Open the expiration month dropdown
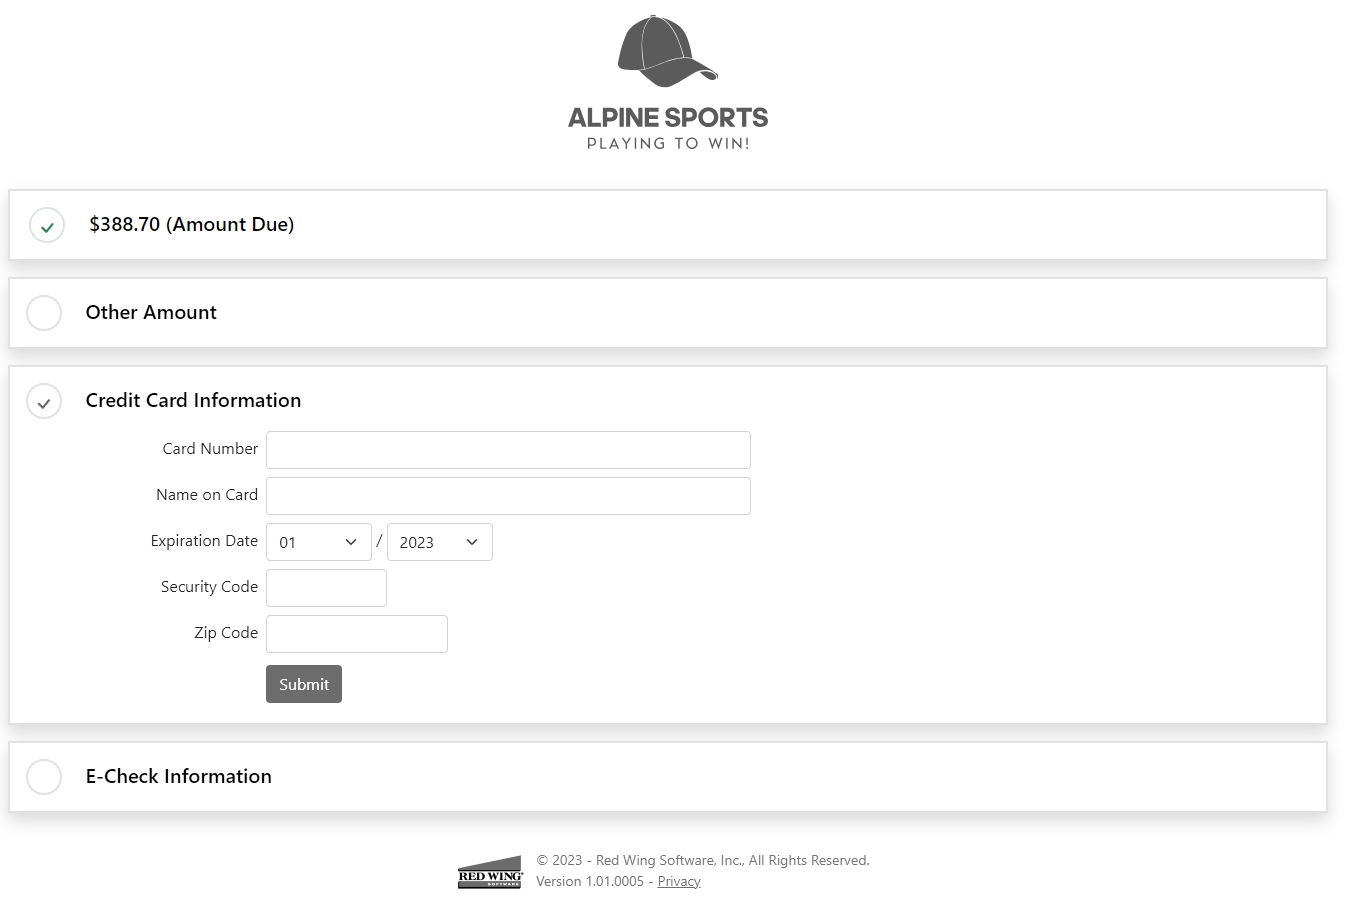The height and width of the screenshot is (903, 1372). tap(318, 542)
